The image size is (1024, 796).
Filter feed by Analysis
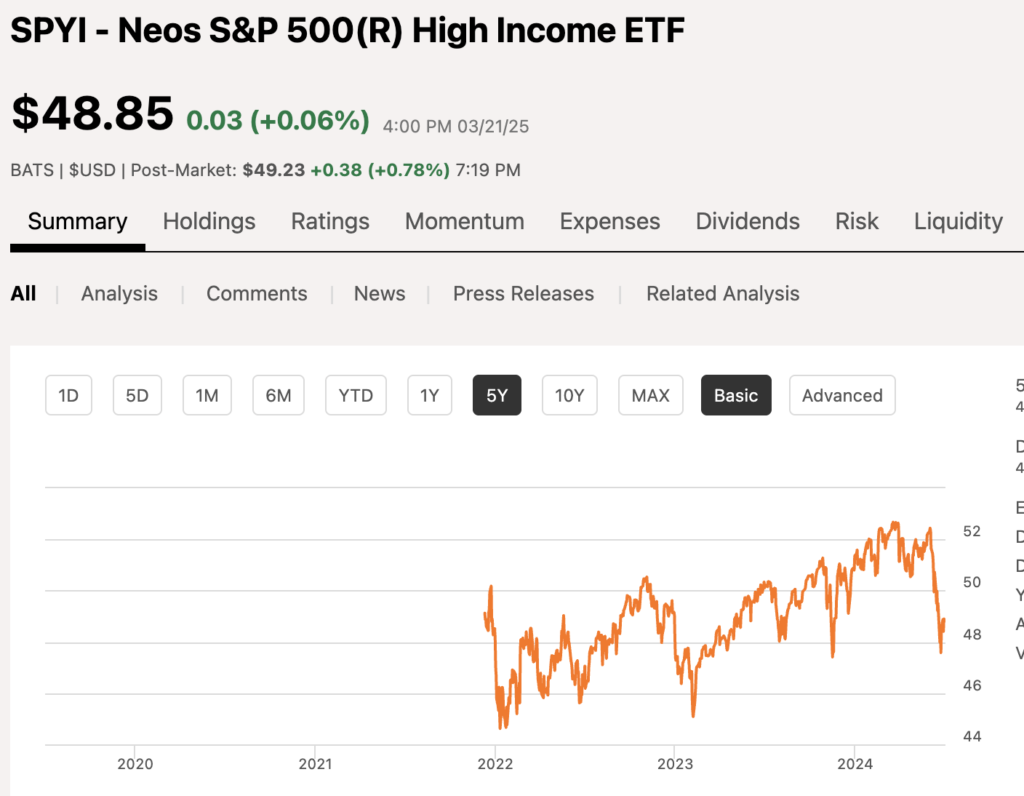(120, 294)
